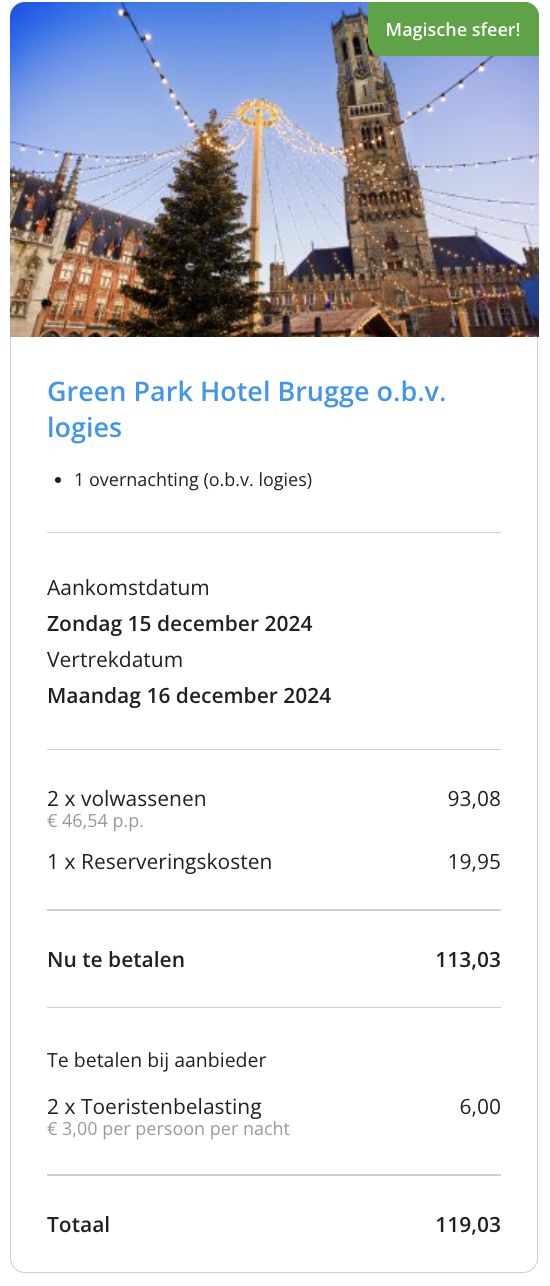Click the € 3,00 per persoon per nacht note
The height and width of the screenshot is (1286, 550).
[169, 1129]
